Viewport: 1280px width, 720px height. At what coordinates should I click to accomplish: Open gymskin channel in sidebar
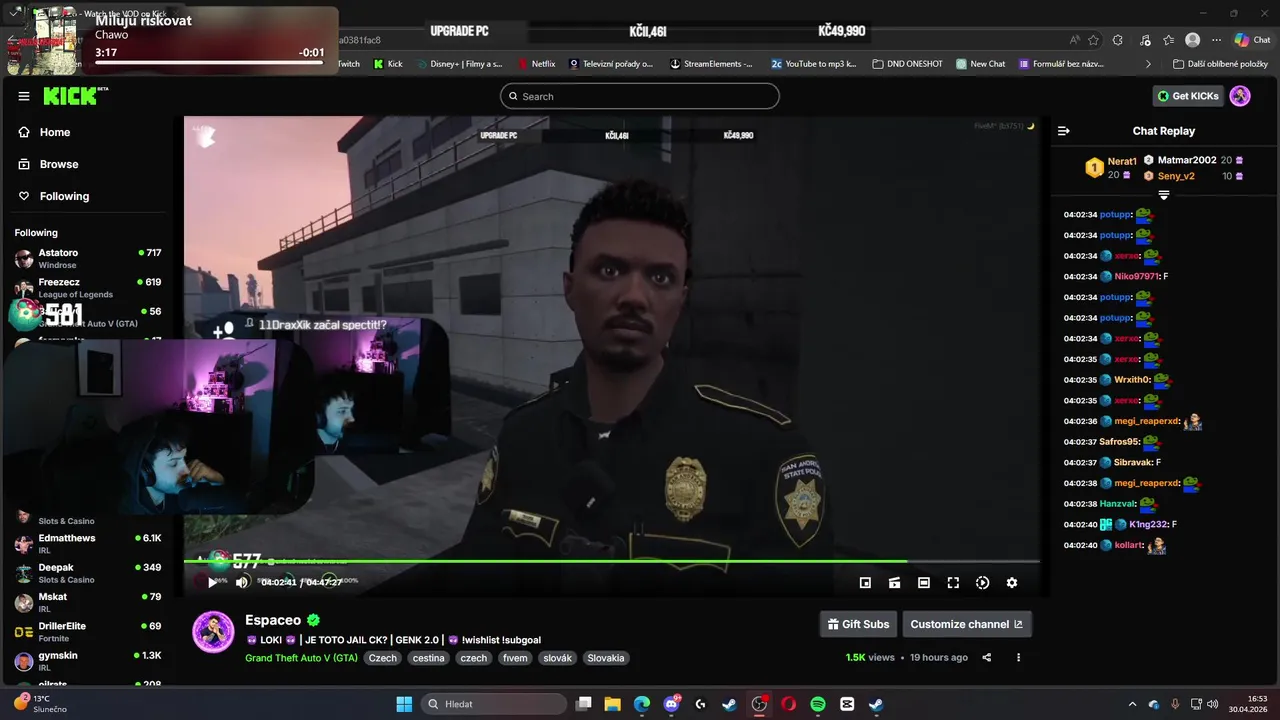[x=88, y=661]
